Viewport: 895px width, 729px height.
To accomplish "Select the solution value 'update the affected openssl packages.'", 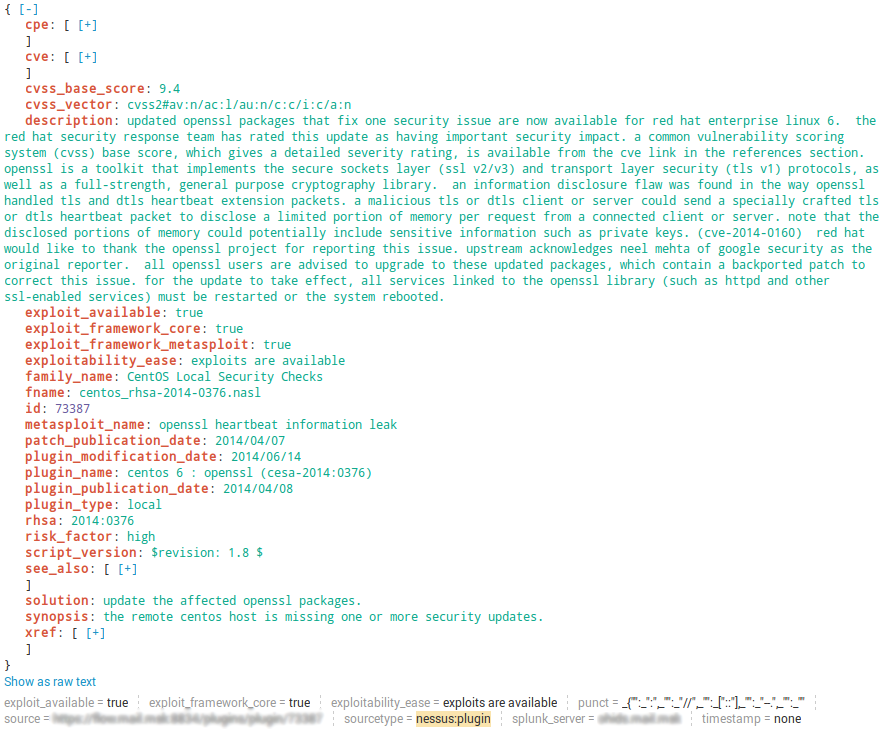I will [232, 601].
